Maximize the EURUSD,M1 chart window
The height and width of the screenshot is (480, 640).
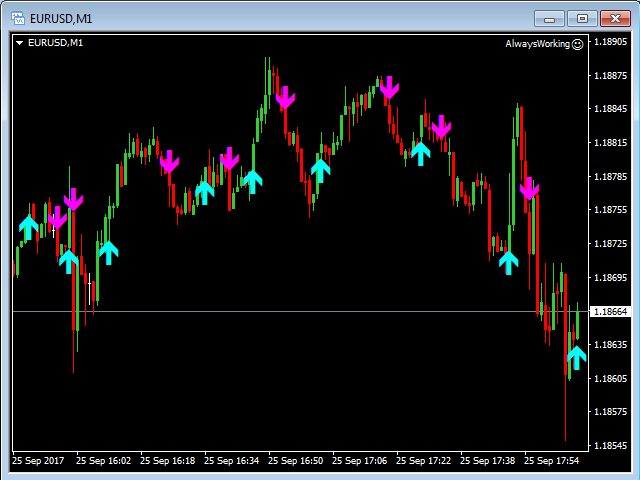tap(582, 18)
